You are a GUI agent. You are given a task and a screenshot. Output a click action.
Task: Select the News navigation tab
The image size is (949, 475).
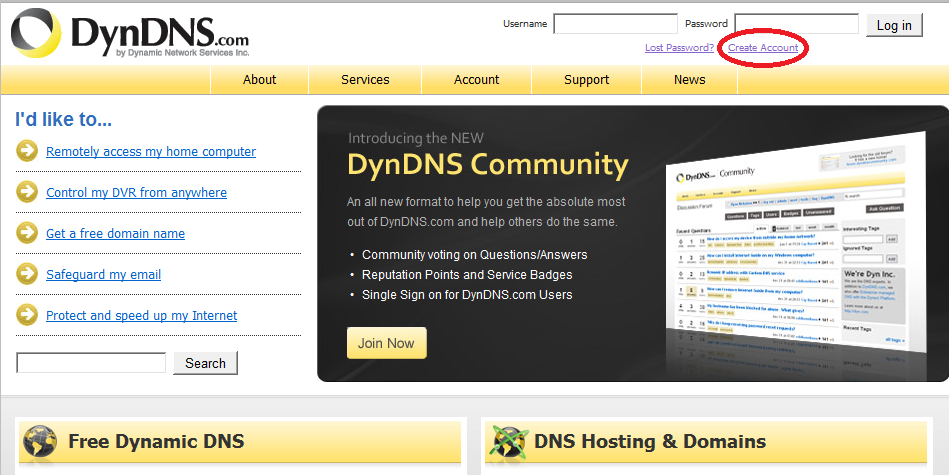coord(689,80)
